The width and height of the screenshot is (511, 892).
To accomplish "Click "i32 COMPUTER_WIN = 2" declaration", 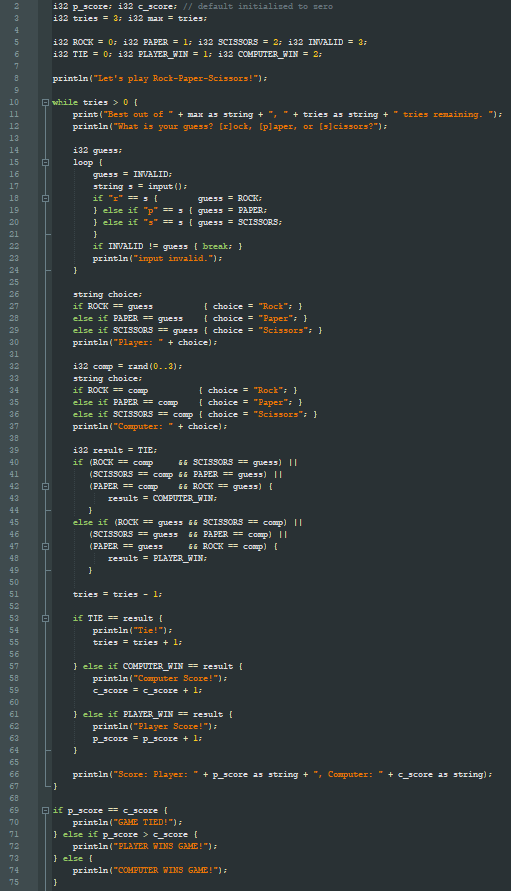I will point(270,55).
